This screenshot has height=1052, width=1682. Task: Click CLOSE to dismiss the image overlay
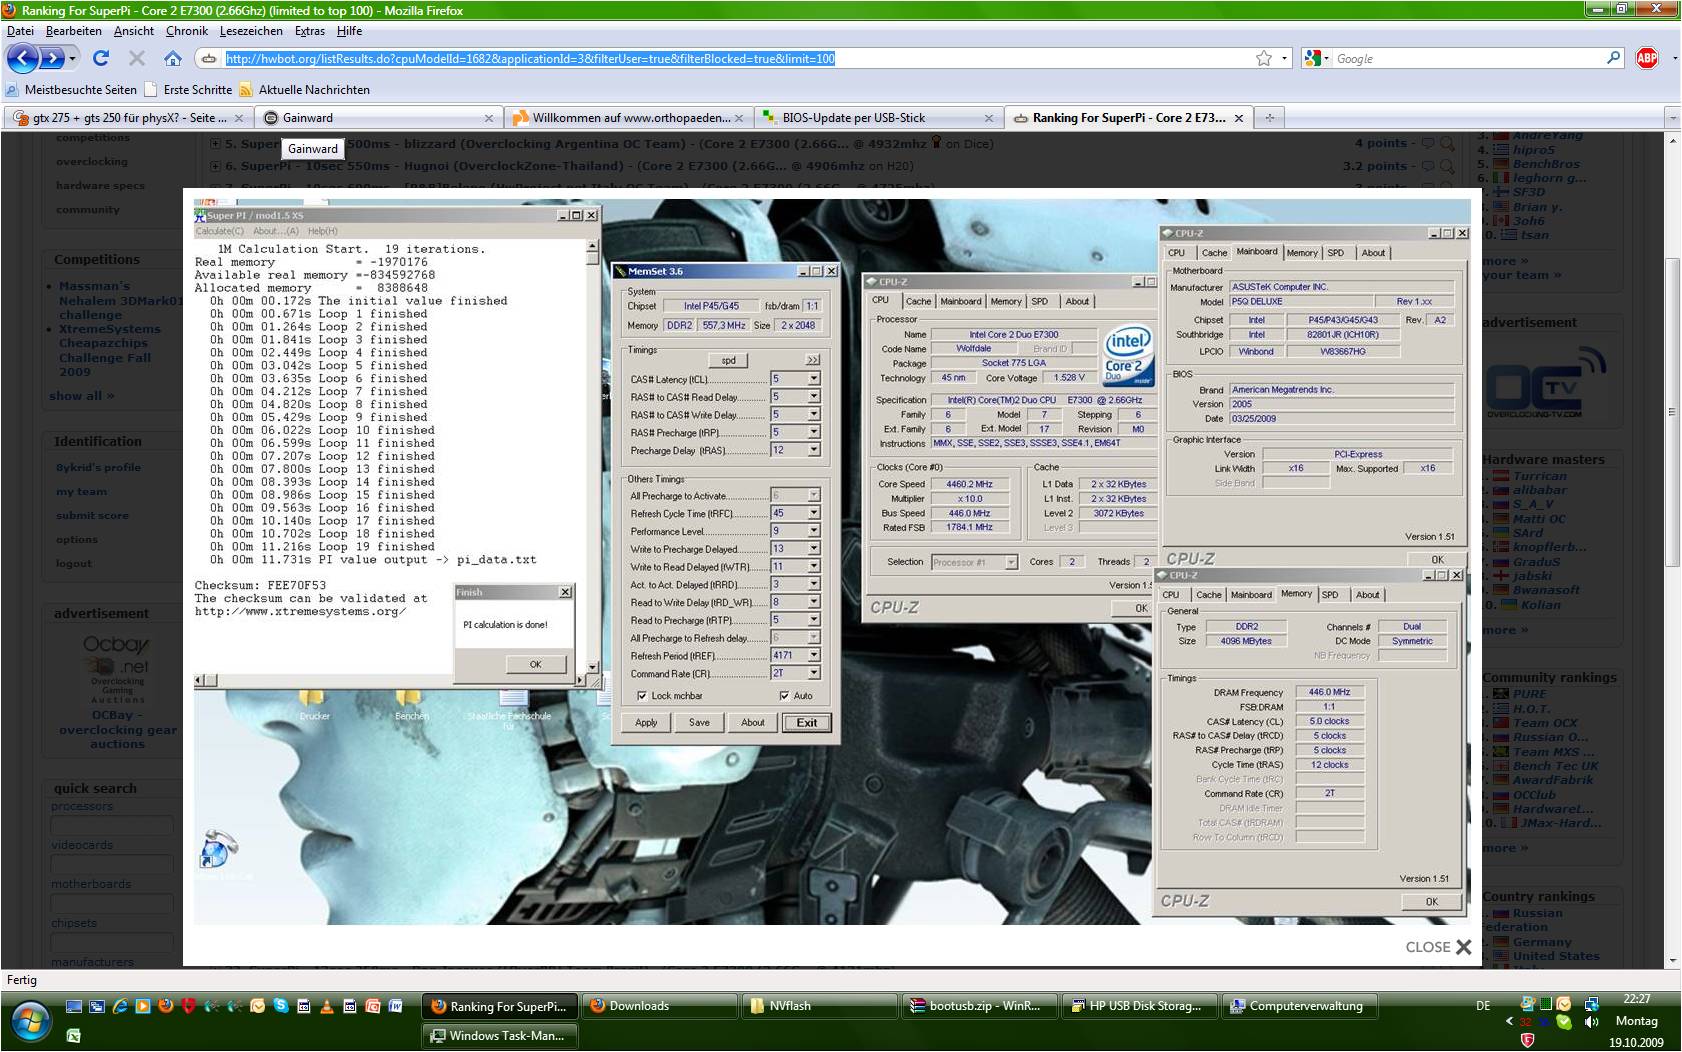pyautogui.click(x=1438, y=947)
